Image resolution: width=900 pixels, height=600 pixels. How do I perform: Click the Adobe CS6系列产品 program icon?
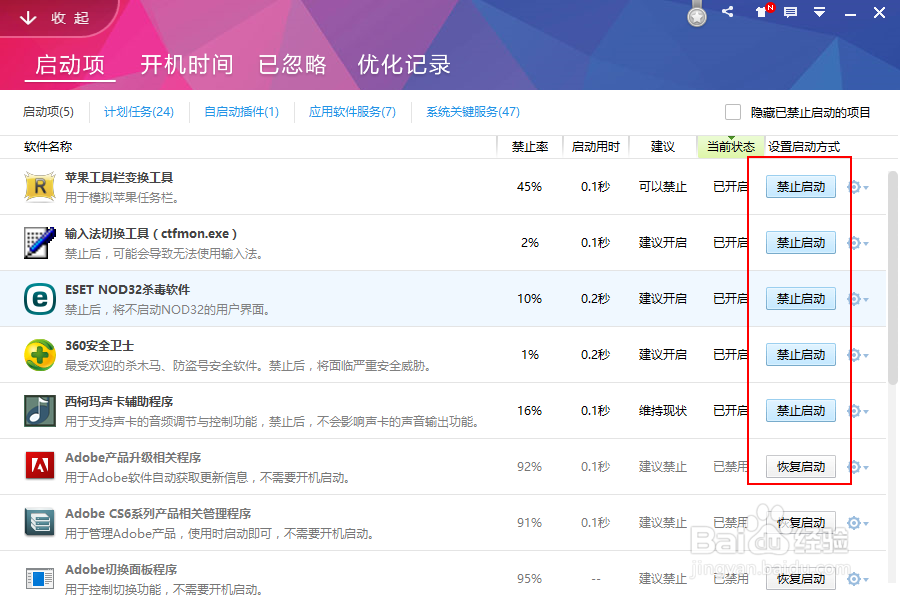[40, 522]
